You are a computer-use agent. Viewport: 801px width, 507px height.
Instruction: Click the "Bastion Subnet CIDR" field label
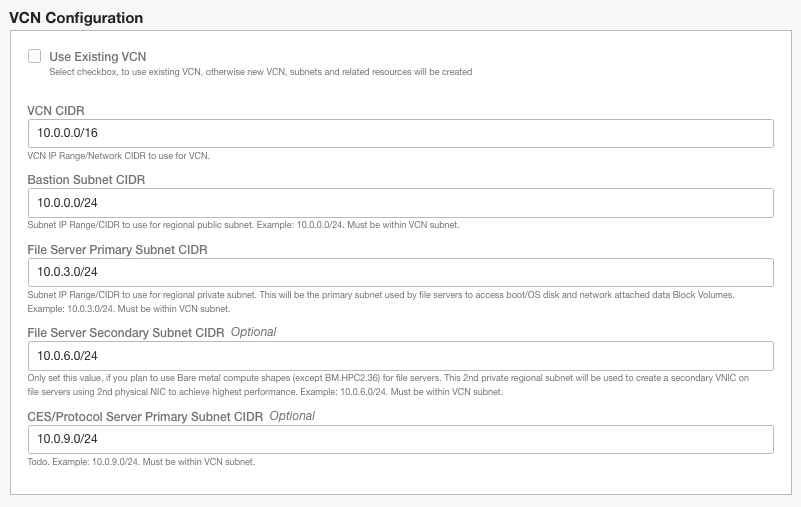(93, 180)
